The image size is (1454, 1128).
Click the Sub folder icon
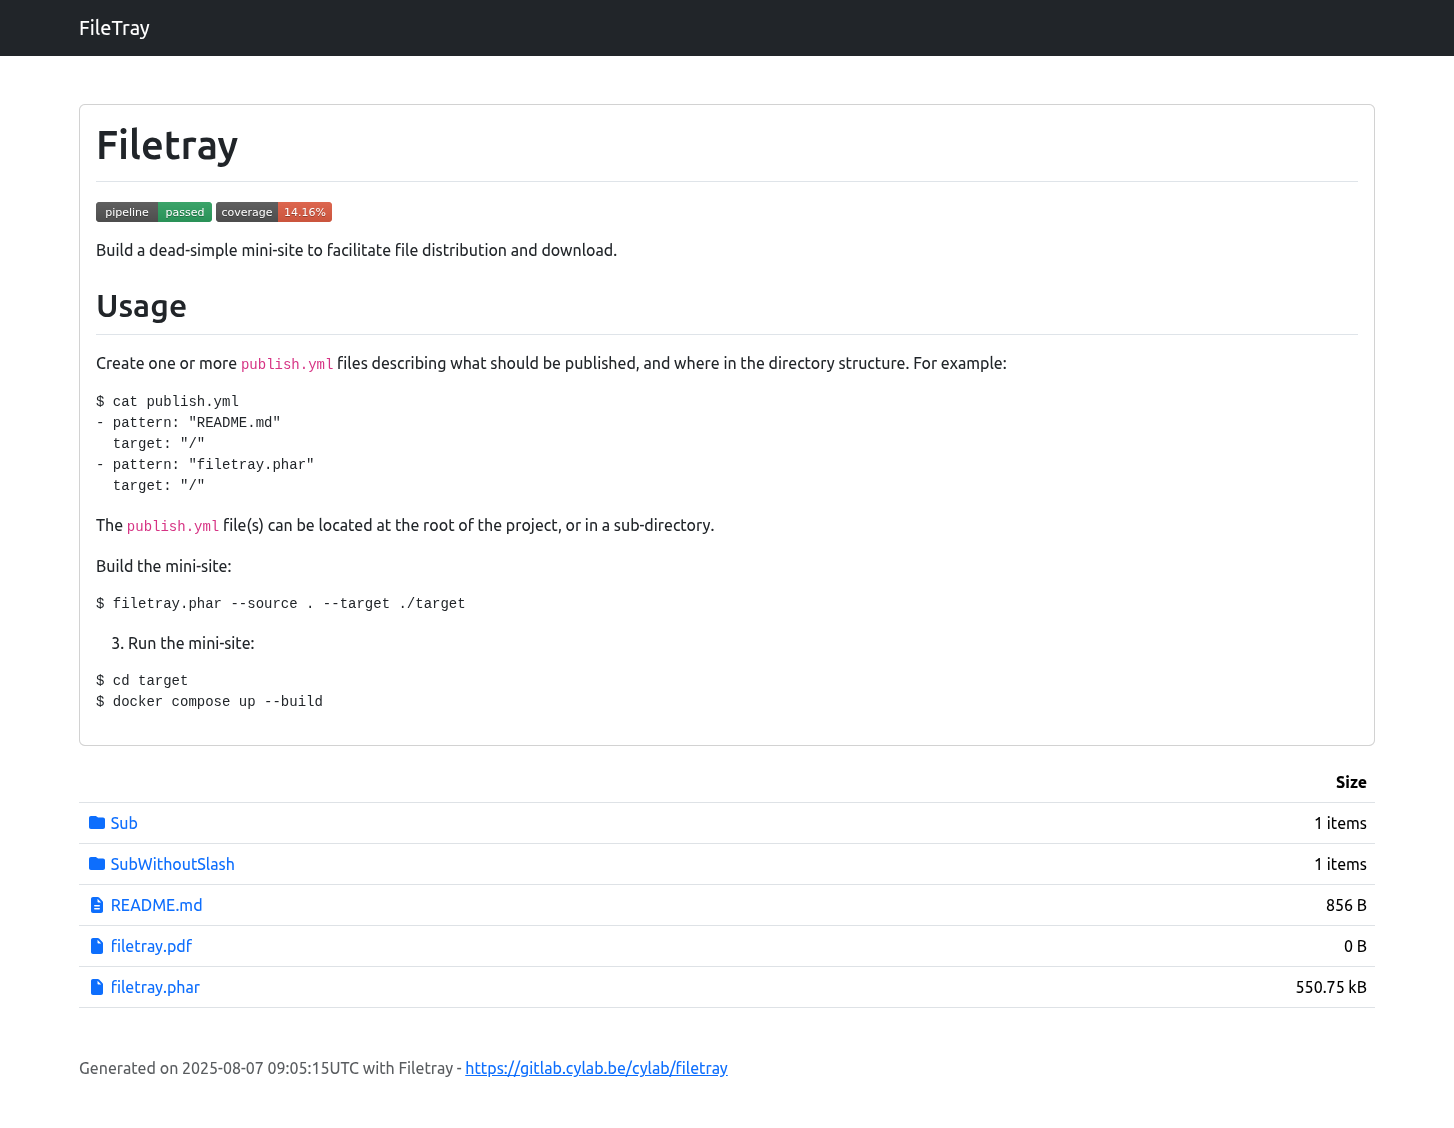coord(97,823)
